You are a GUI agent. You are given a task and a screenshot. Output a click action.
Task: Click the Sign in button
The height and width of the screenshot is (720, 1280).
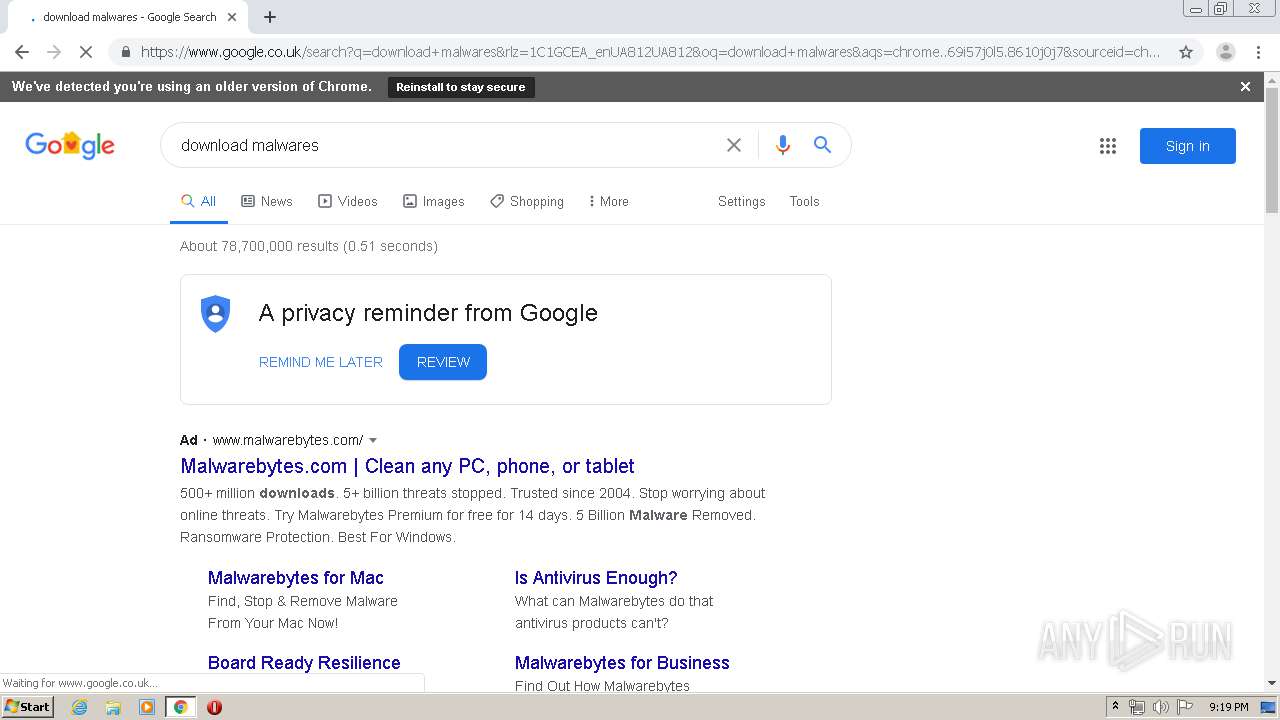click(1188, 146)
